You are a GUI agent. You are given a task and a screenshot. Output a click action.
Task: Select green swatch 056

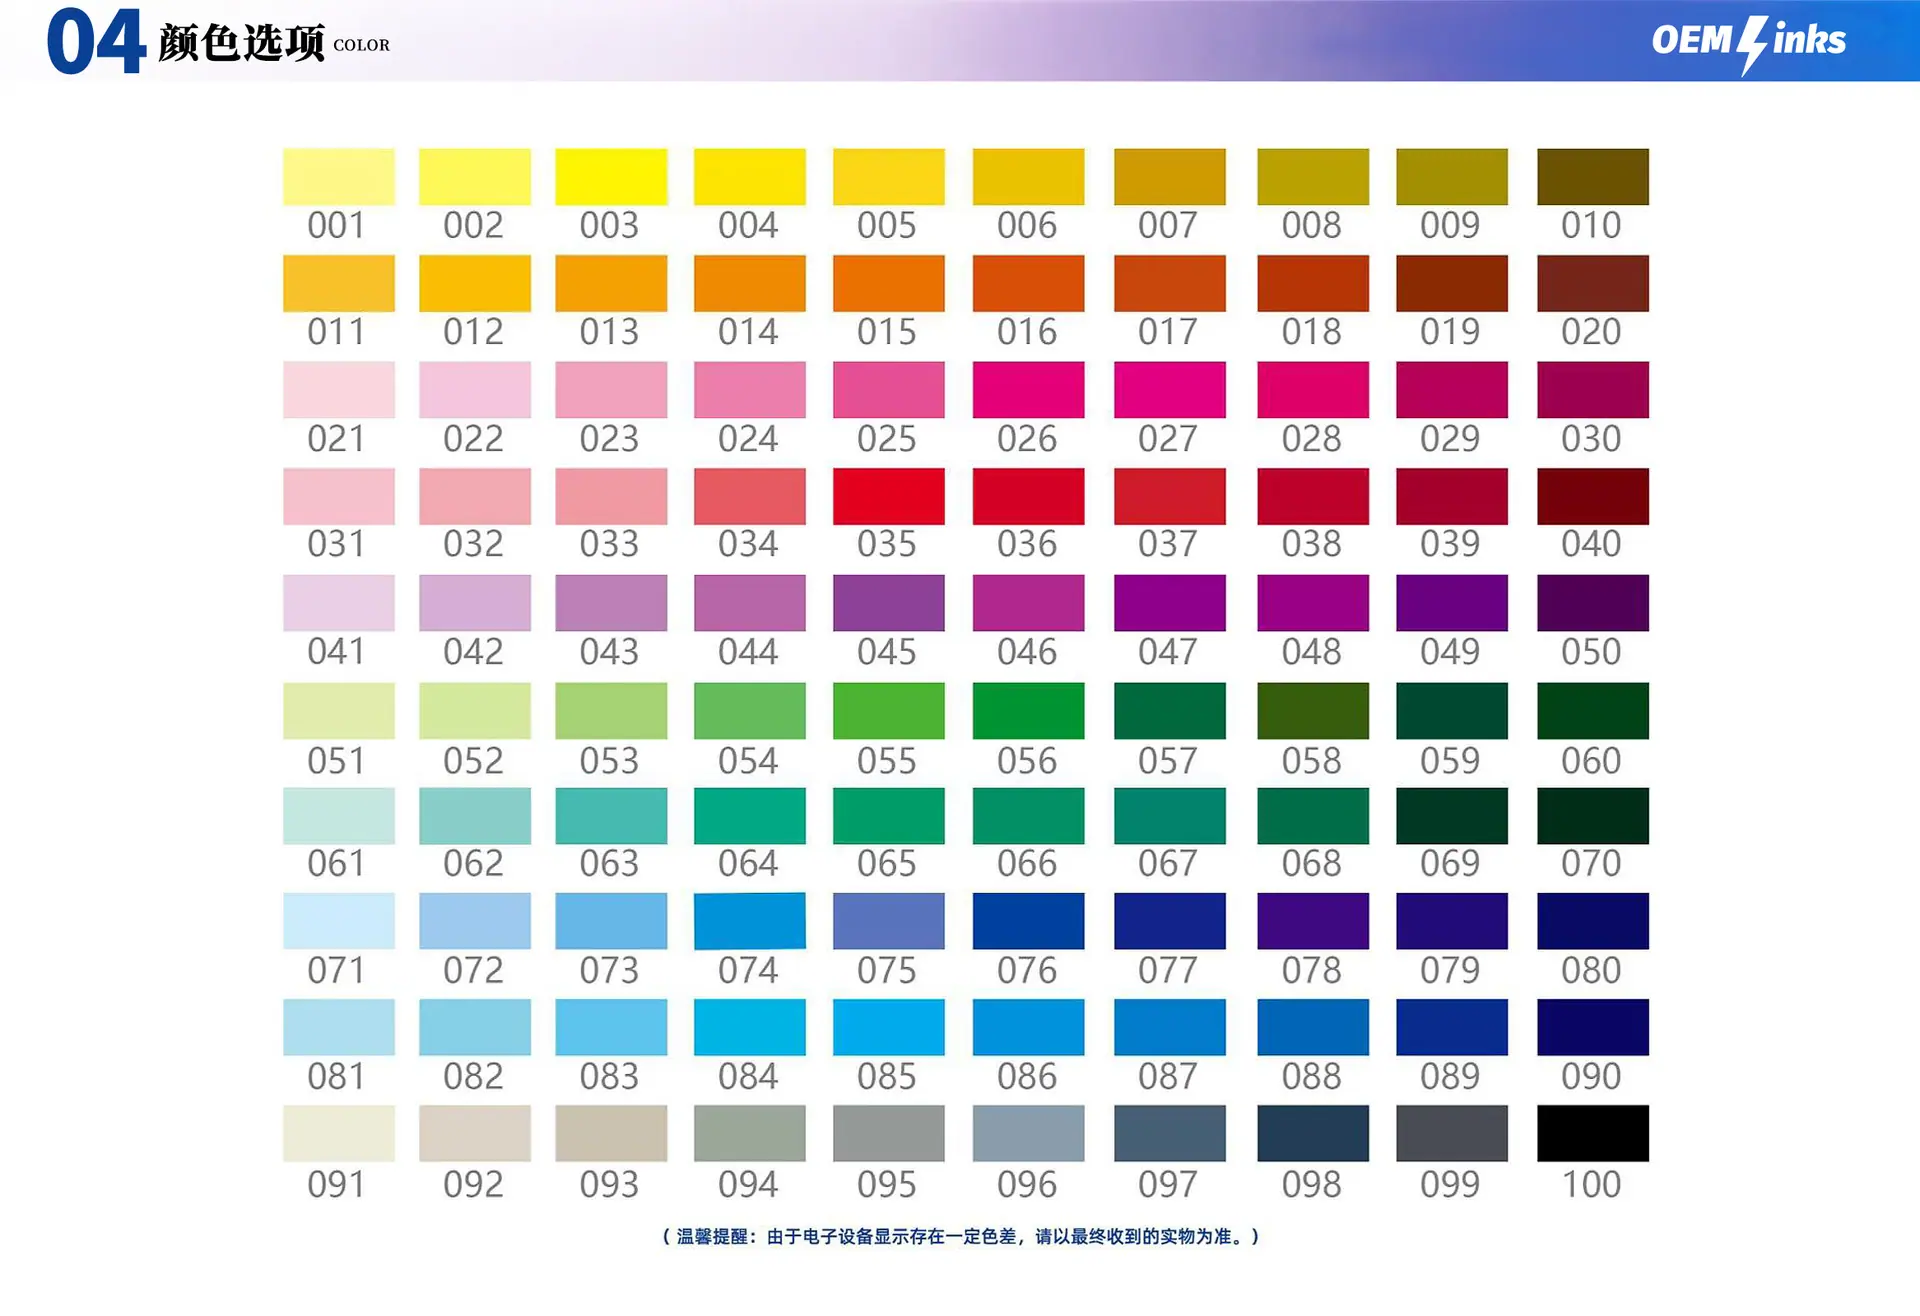[x=1028, y=711]
